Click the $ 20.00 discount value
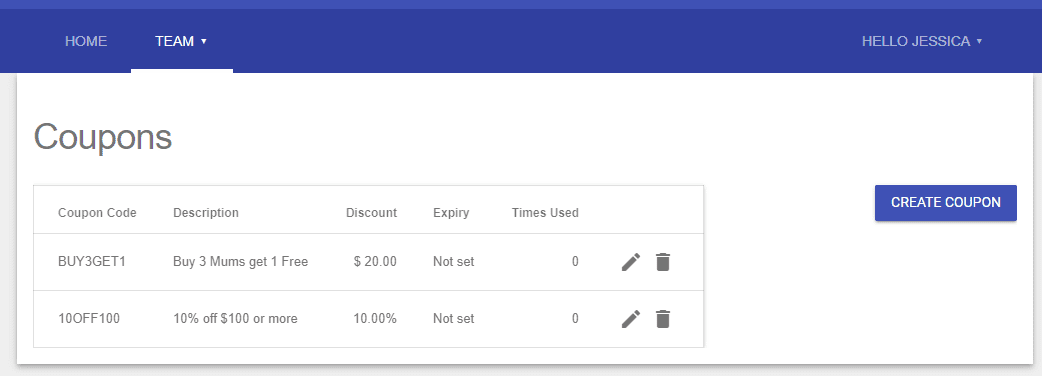Screen dimensions: 1042x376 coord(375,262)
